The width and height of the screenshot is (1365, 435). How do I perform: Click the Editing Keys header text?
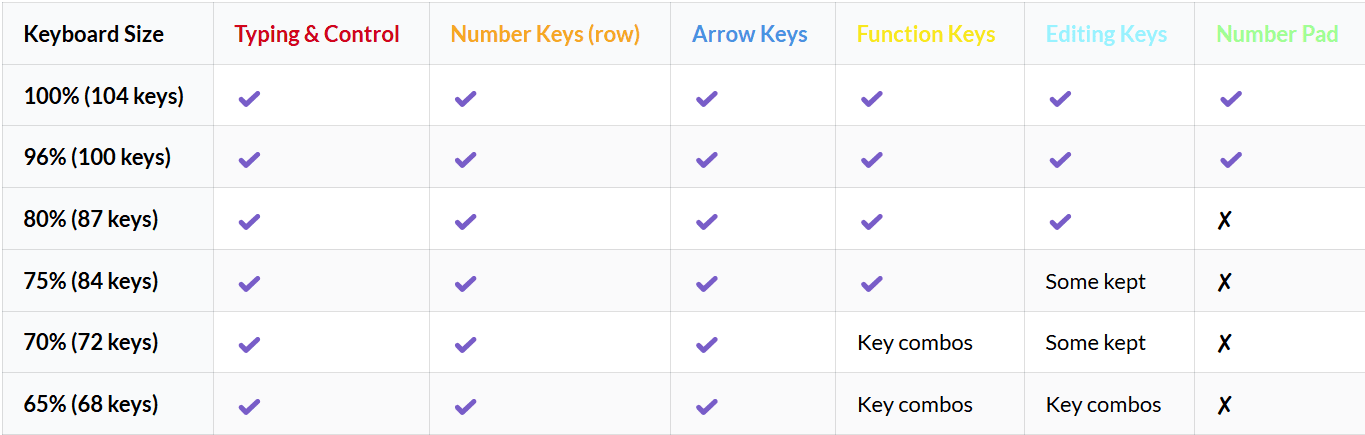pos(1106,34)
